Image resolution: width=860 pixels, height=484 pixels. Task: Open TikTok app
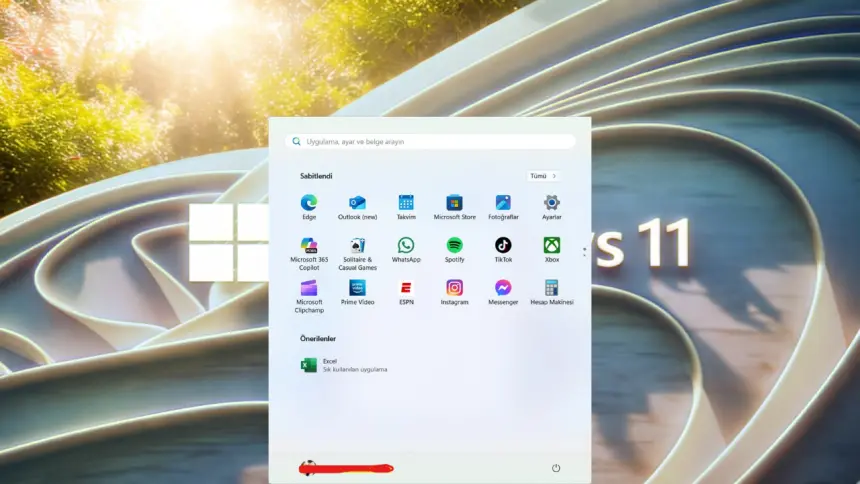(503, 250)
